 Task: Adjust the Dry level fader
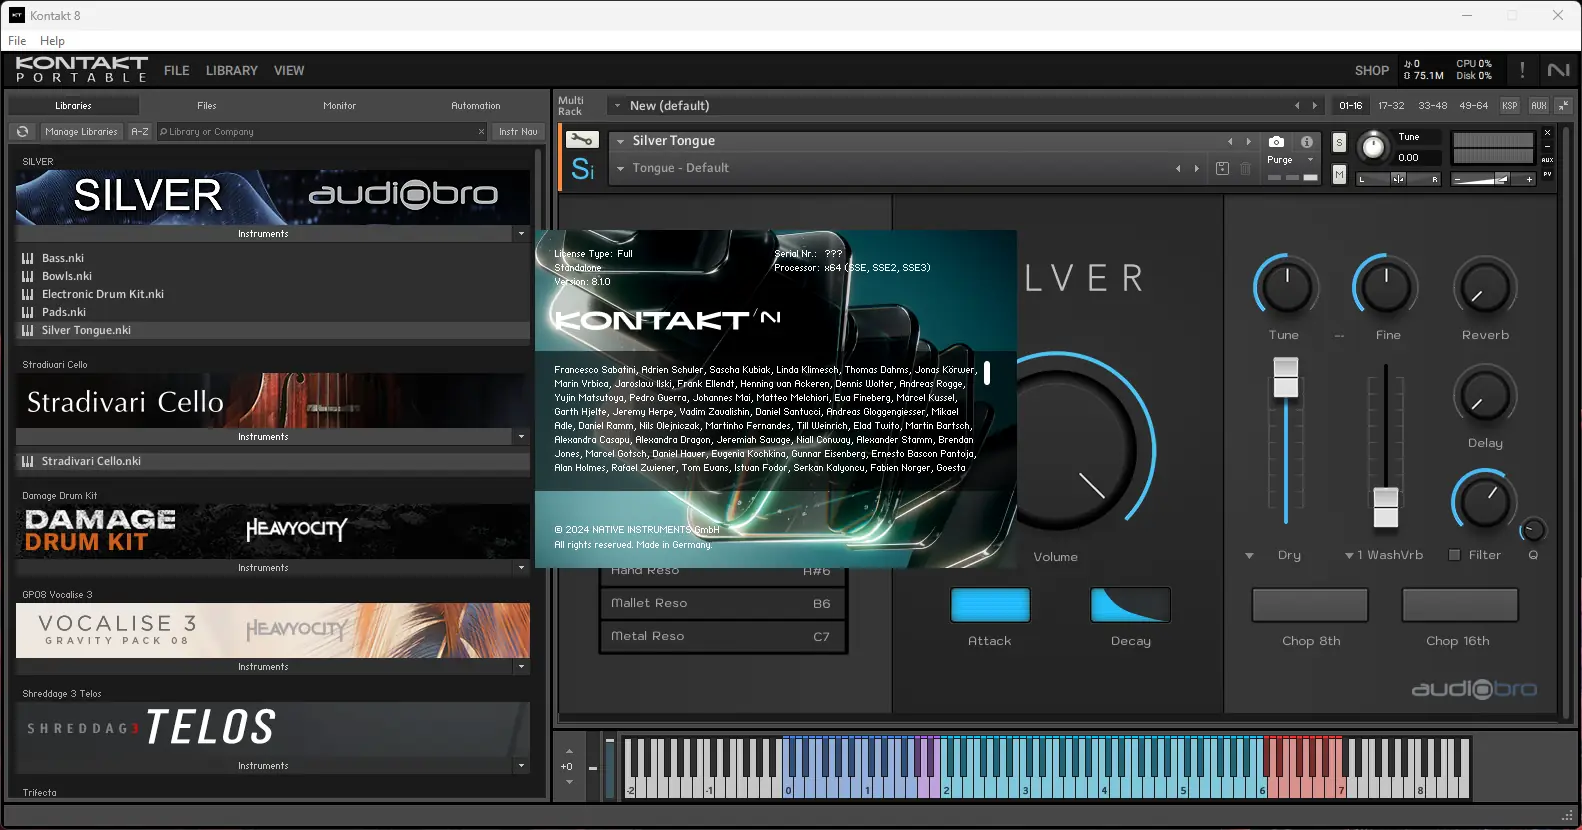point(1286,378)
